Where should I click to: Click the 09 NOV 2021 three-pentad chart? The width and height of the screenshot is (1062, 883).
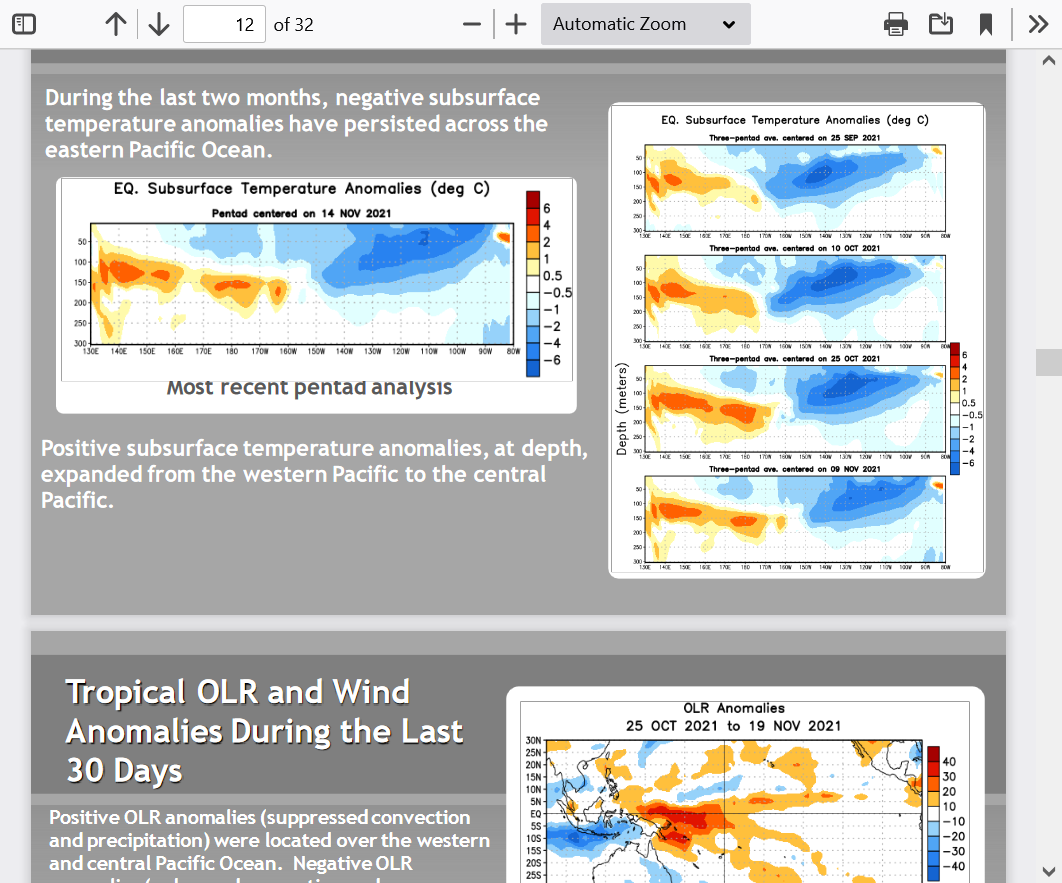[x=795, y=519]
